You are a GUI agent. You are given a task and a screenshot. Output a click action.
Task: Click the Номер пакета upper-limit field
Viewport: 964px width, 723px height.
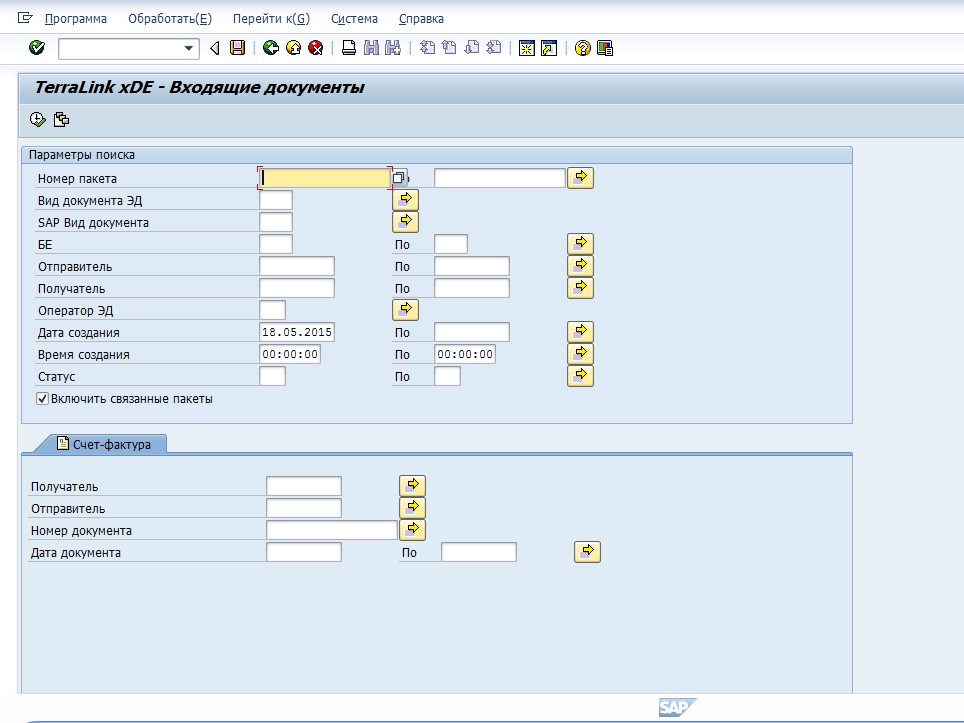(500, 178)
